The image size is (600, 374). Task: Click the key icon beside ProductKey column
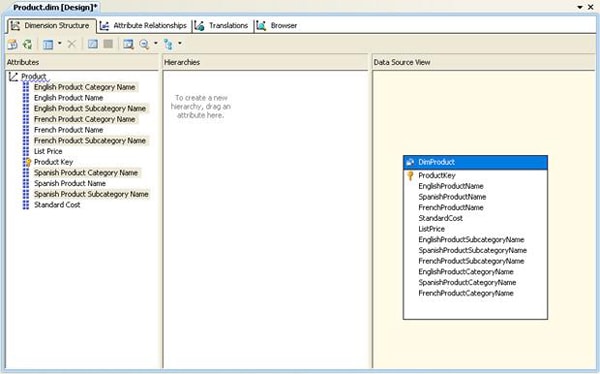point(410,176)
